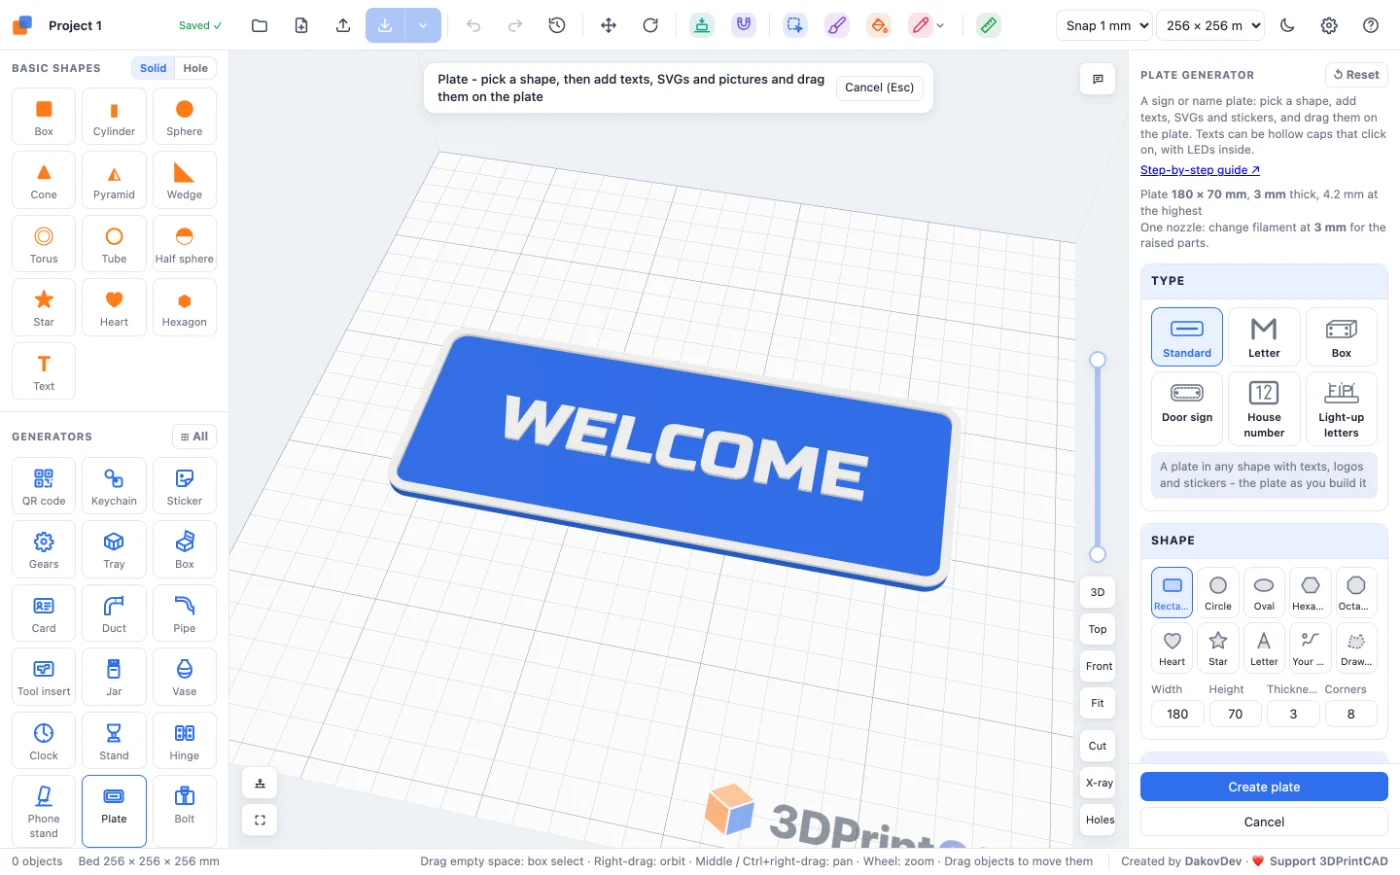Choose the Letter plate type
Image resolution: width=1400 pixels, height=875 pixels.
[1264, 337]
